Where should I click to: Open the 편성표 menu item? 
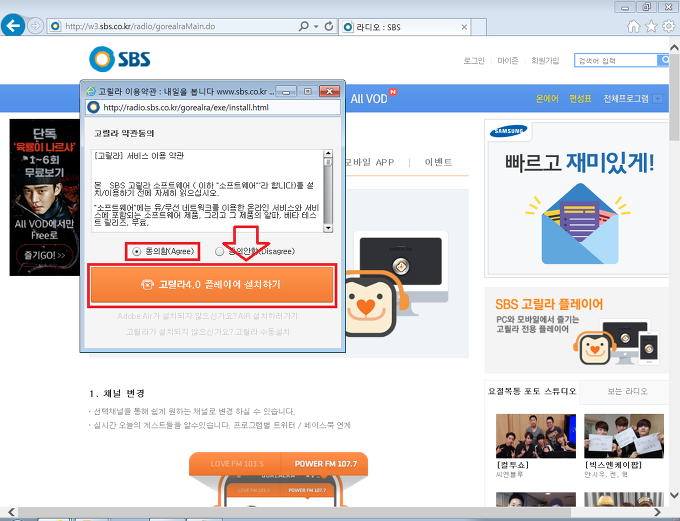(580, 99)
